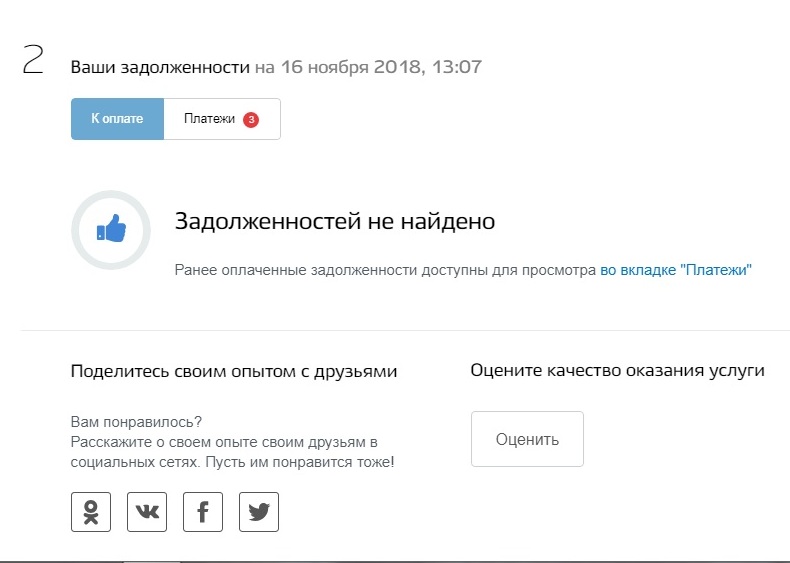Follow the "во вкладке Платежи" link
This screenshot has width=790, height=563.
click(x=675, y=270)
